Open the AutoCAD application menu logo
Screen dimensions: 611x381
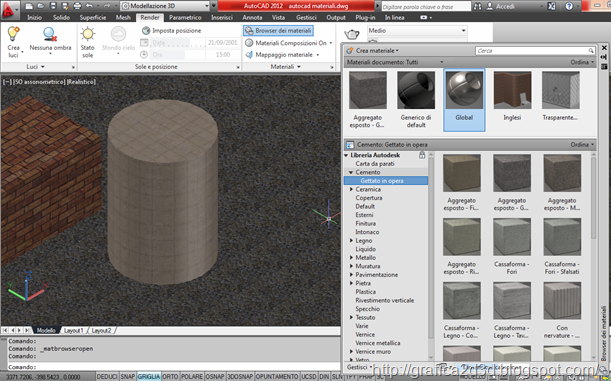pos(9,10)
